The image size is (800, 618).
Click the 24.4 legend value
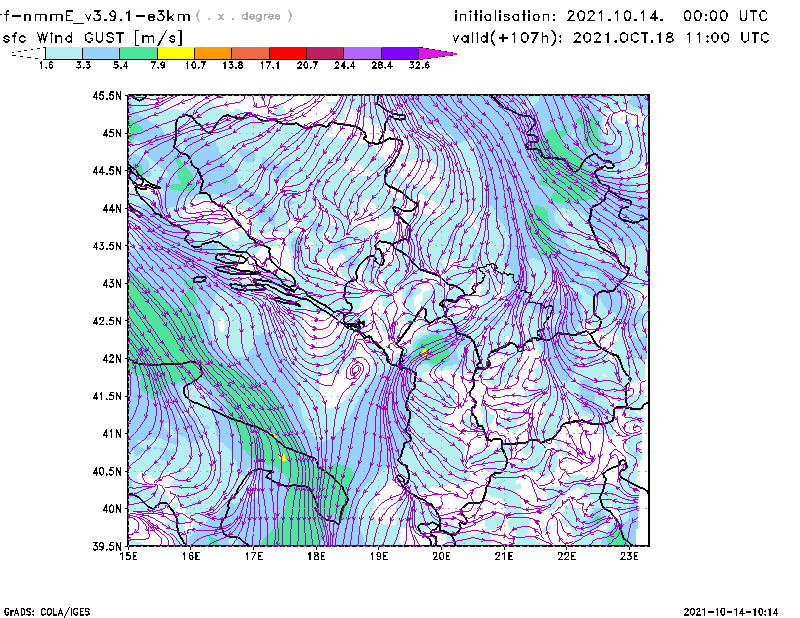[344, 65]
